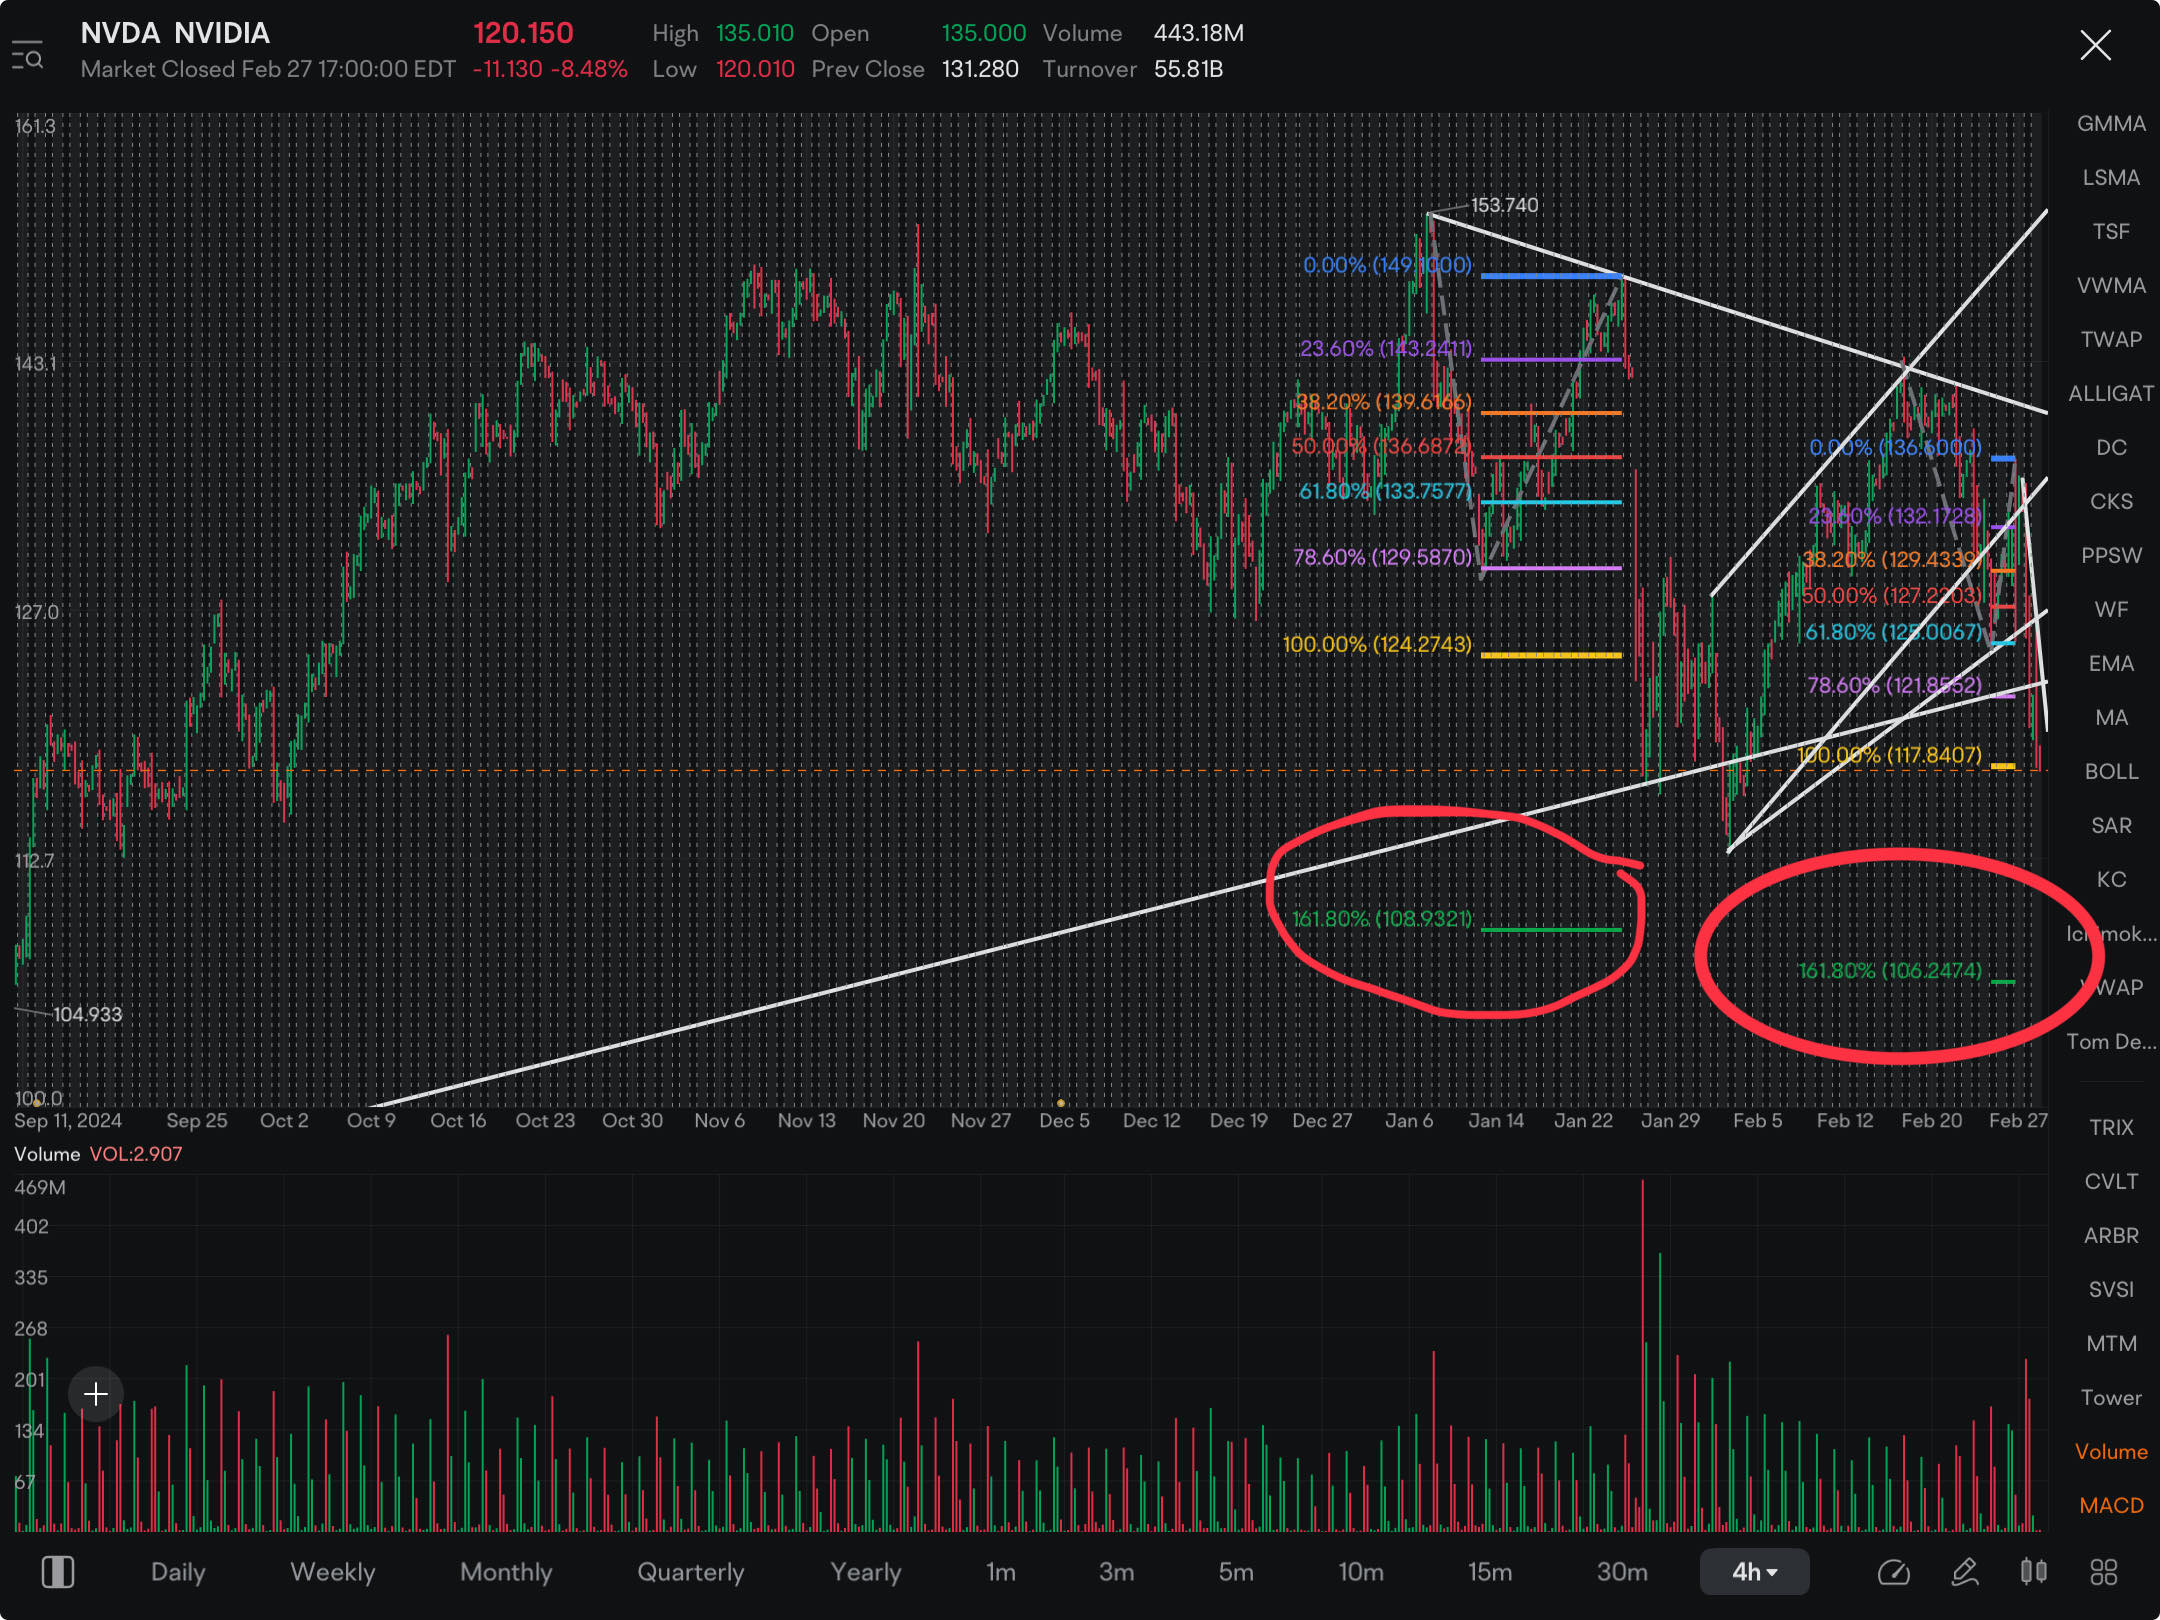Select the 0.00% (149.1000) Fibonacci line

tap(1551, 276)
